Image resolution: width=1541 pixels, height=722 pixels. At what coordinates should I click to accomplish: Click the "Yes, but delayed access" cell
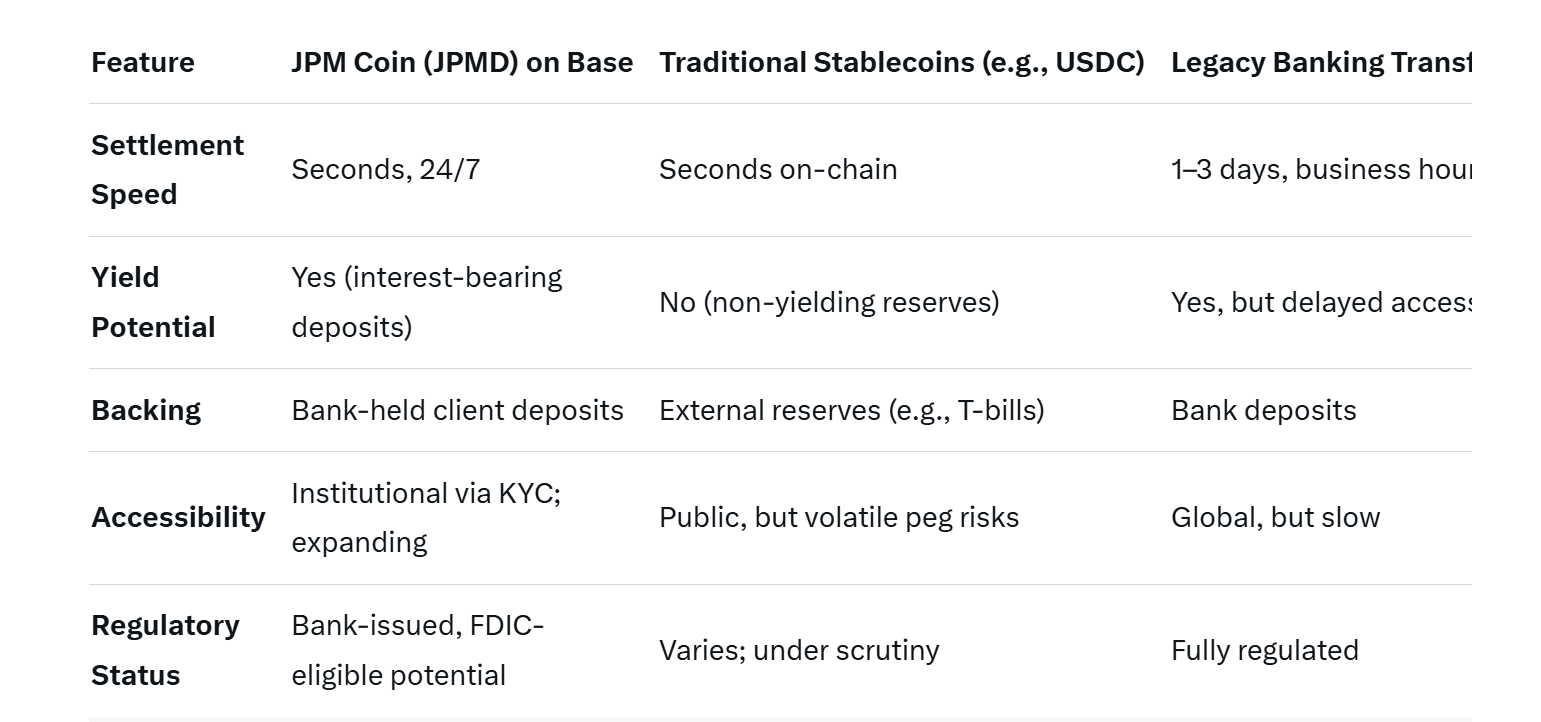[x=1318, y=302]
